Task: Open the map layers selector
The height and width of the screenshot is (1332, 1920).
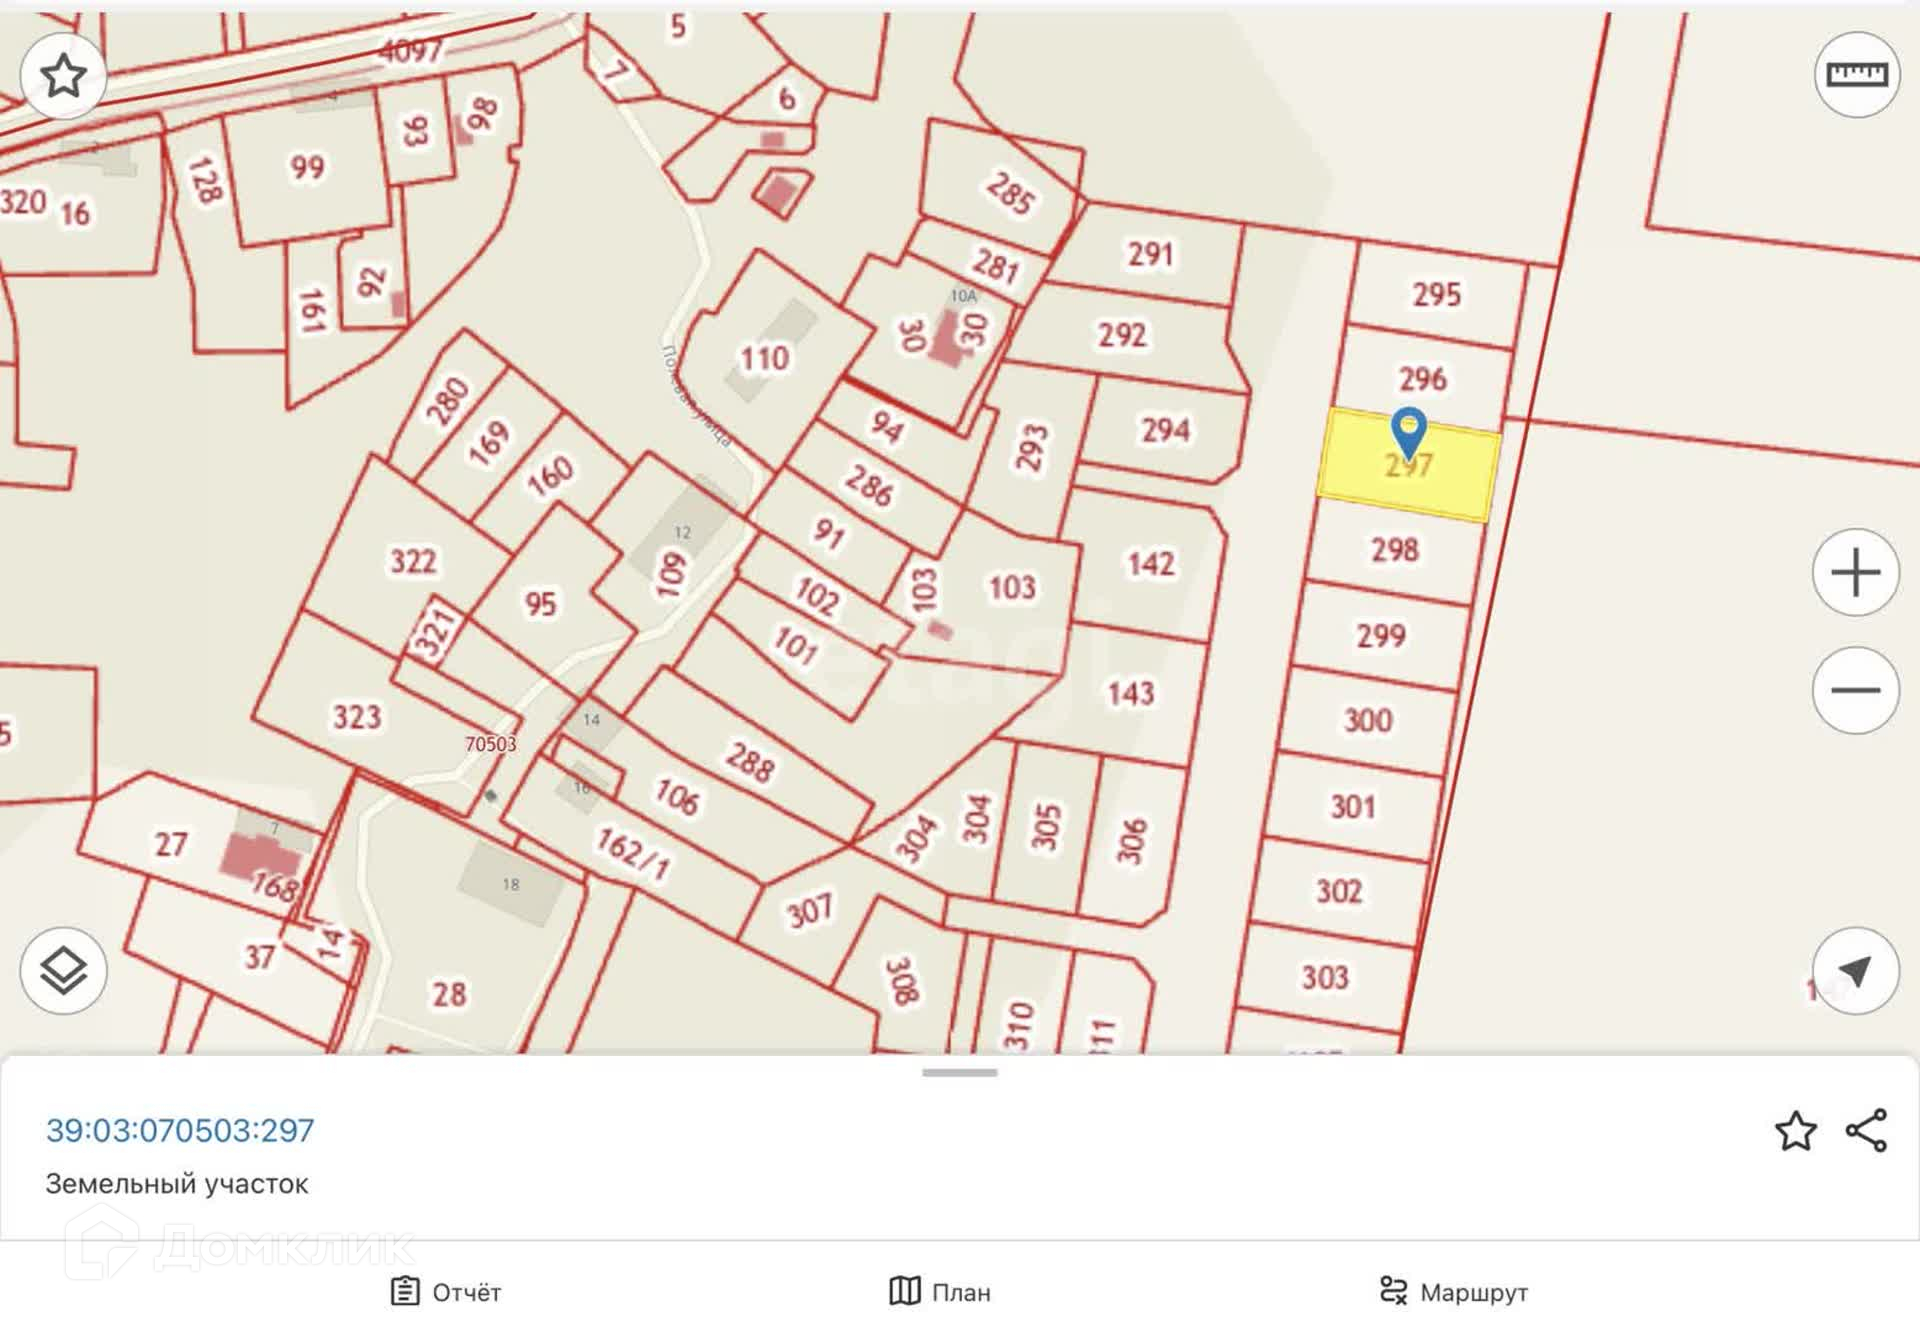Action: (64, 970)
